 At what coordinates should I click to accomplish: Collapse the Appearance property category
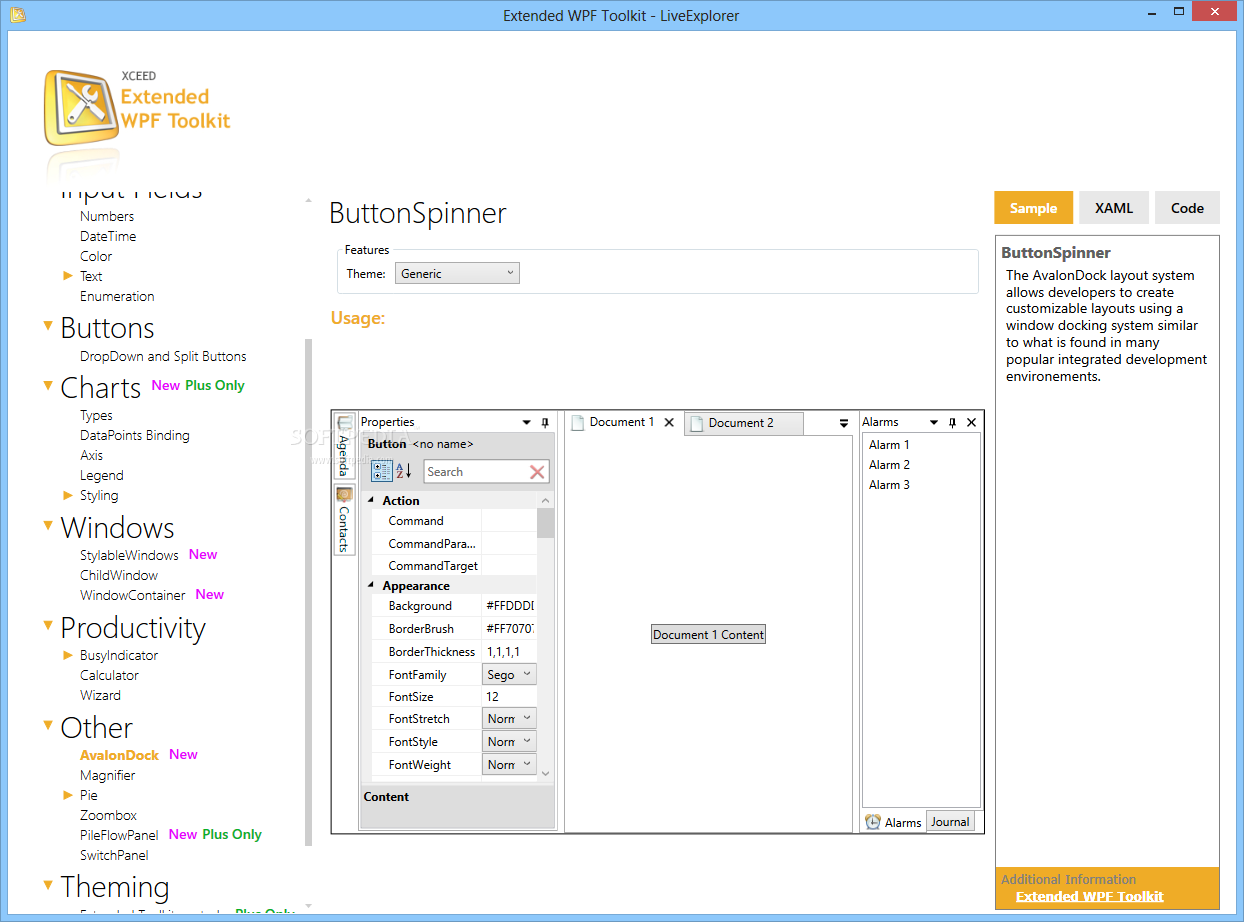click(x=371, y=587)
